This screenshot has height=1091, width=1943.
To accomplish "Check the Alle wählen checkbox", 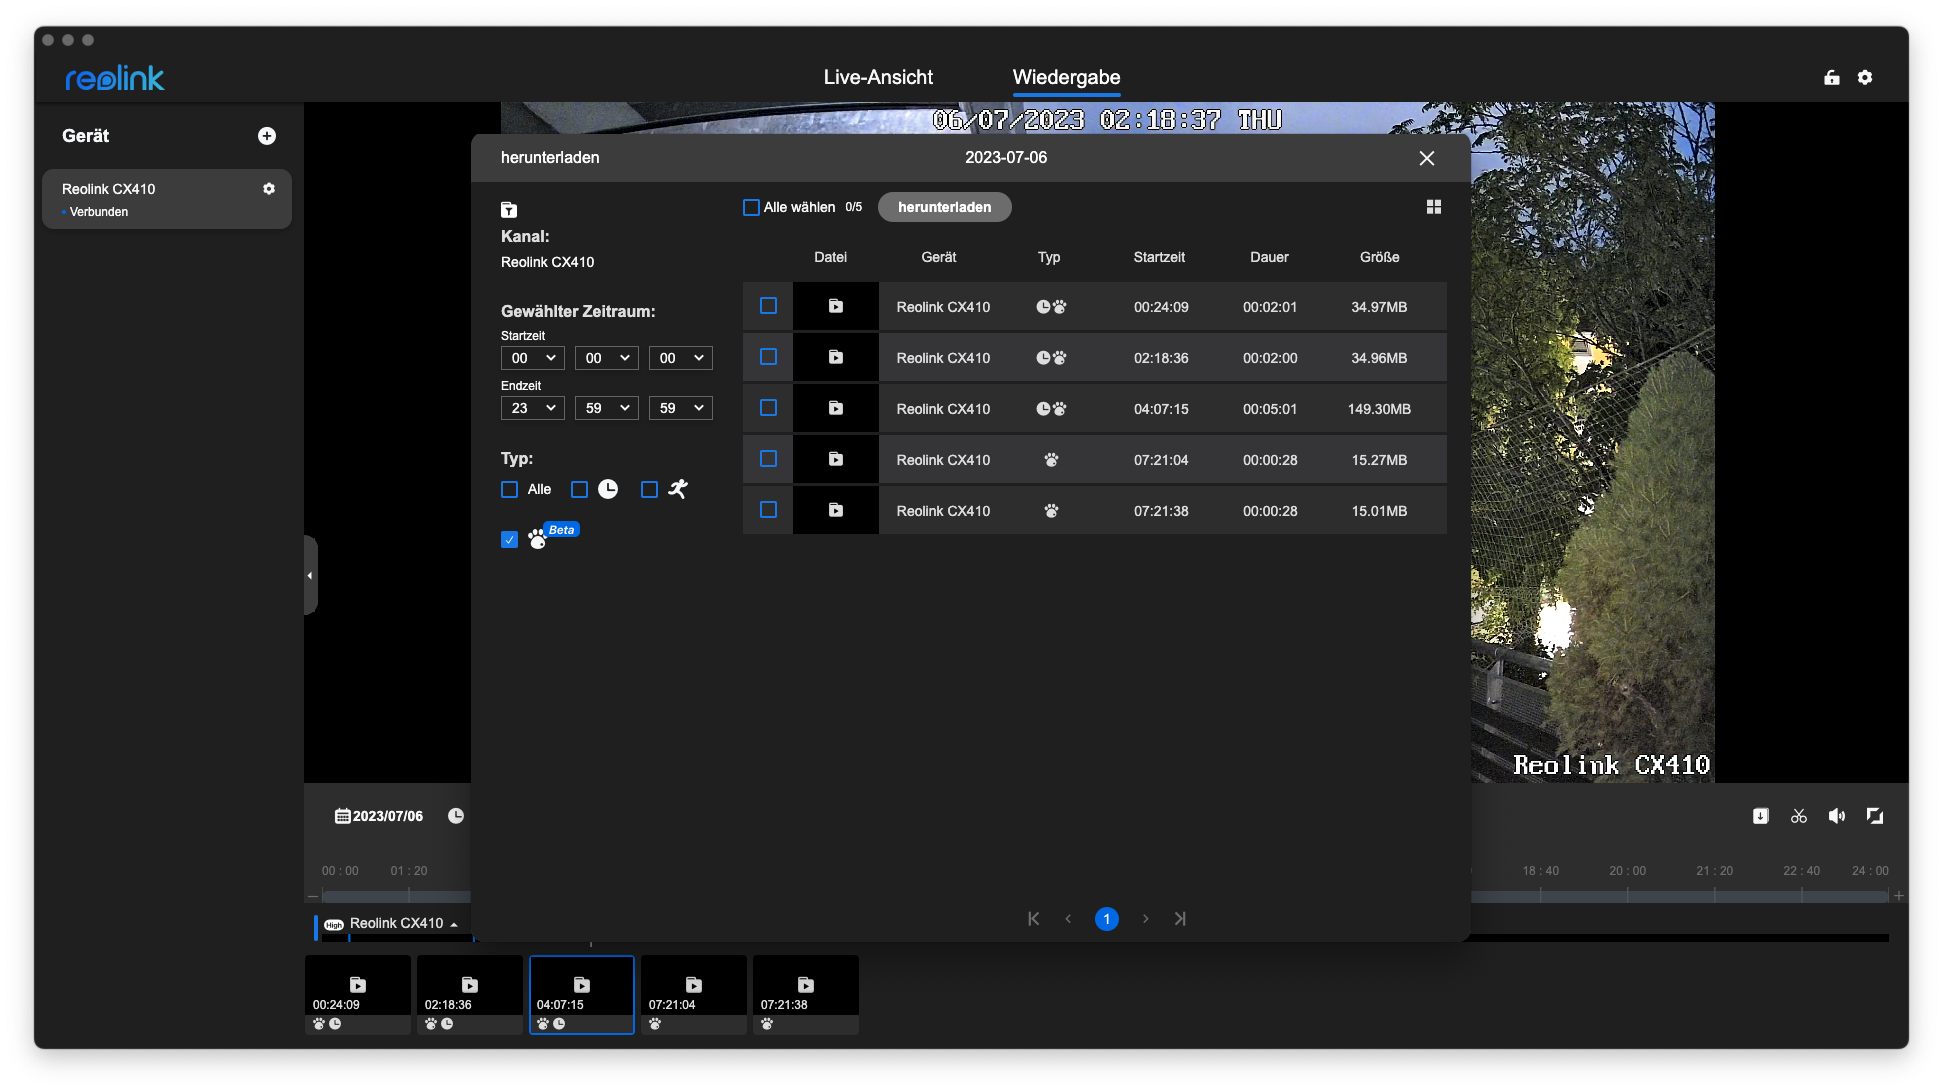I will (751, 207).
